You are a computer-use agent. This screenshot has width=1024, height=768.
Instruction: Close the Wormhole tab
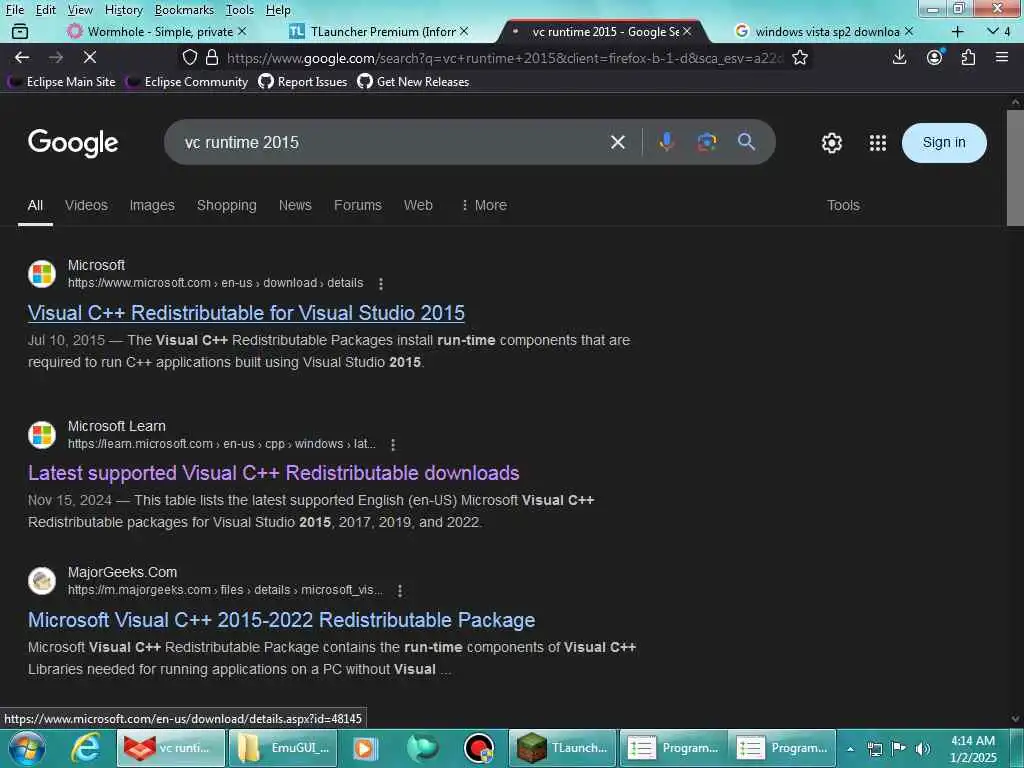tap(242, 31)
